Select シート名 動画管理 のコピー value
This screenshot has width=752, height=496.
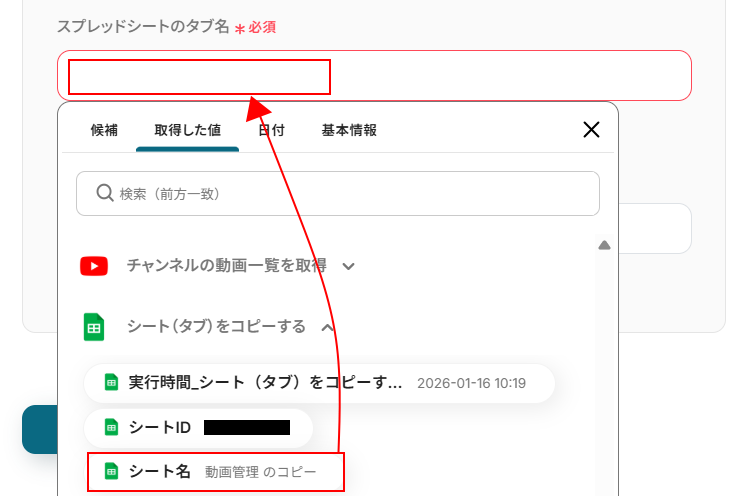pos(215,472)
